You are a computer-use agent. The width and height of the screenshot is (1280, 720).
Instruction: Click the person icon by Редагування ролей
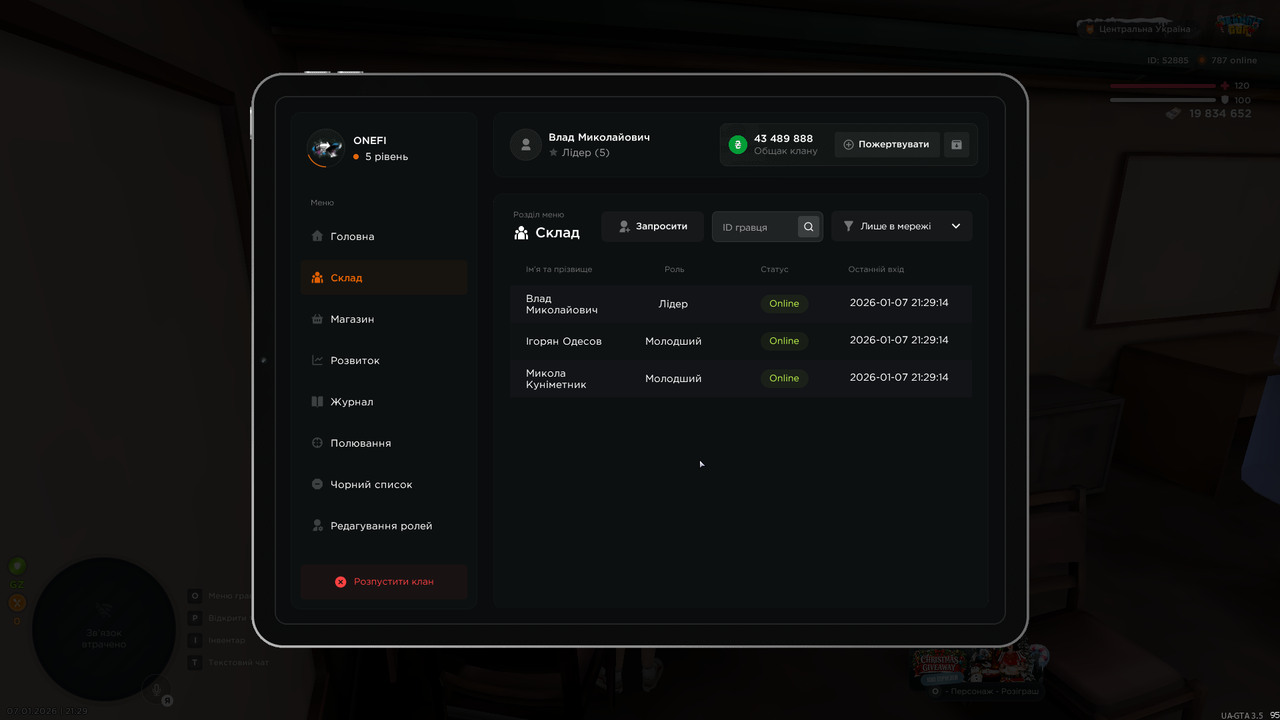317,526
